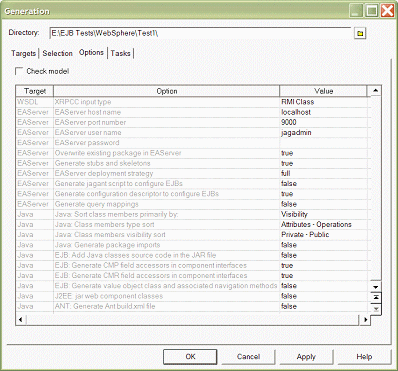Click the options list scroll-down arrow
Screen dimensions: 398x371
376,287
